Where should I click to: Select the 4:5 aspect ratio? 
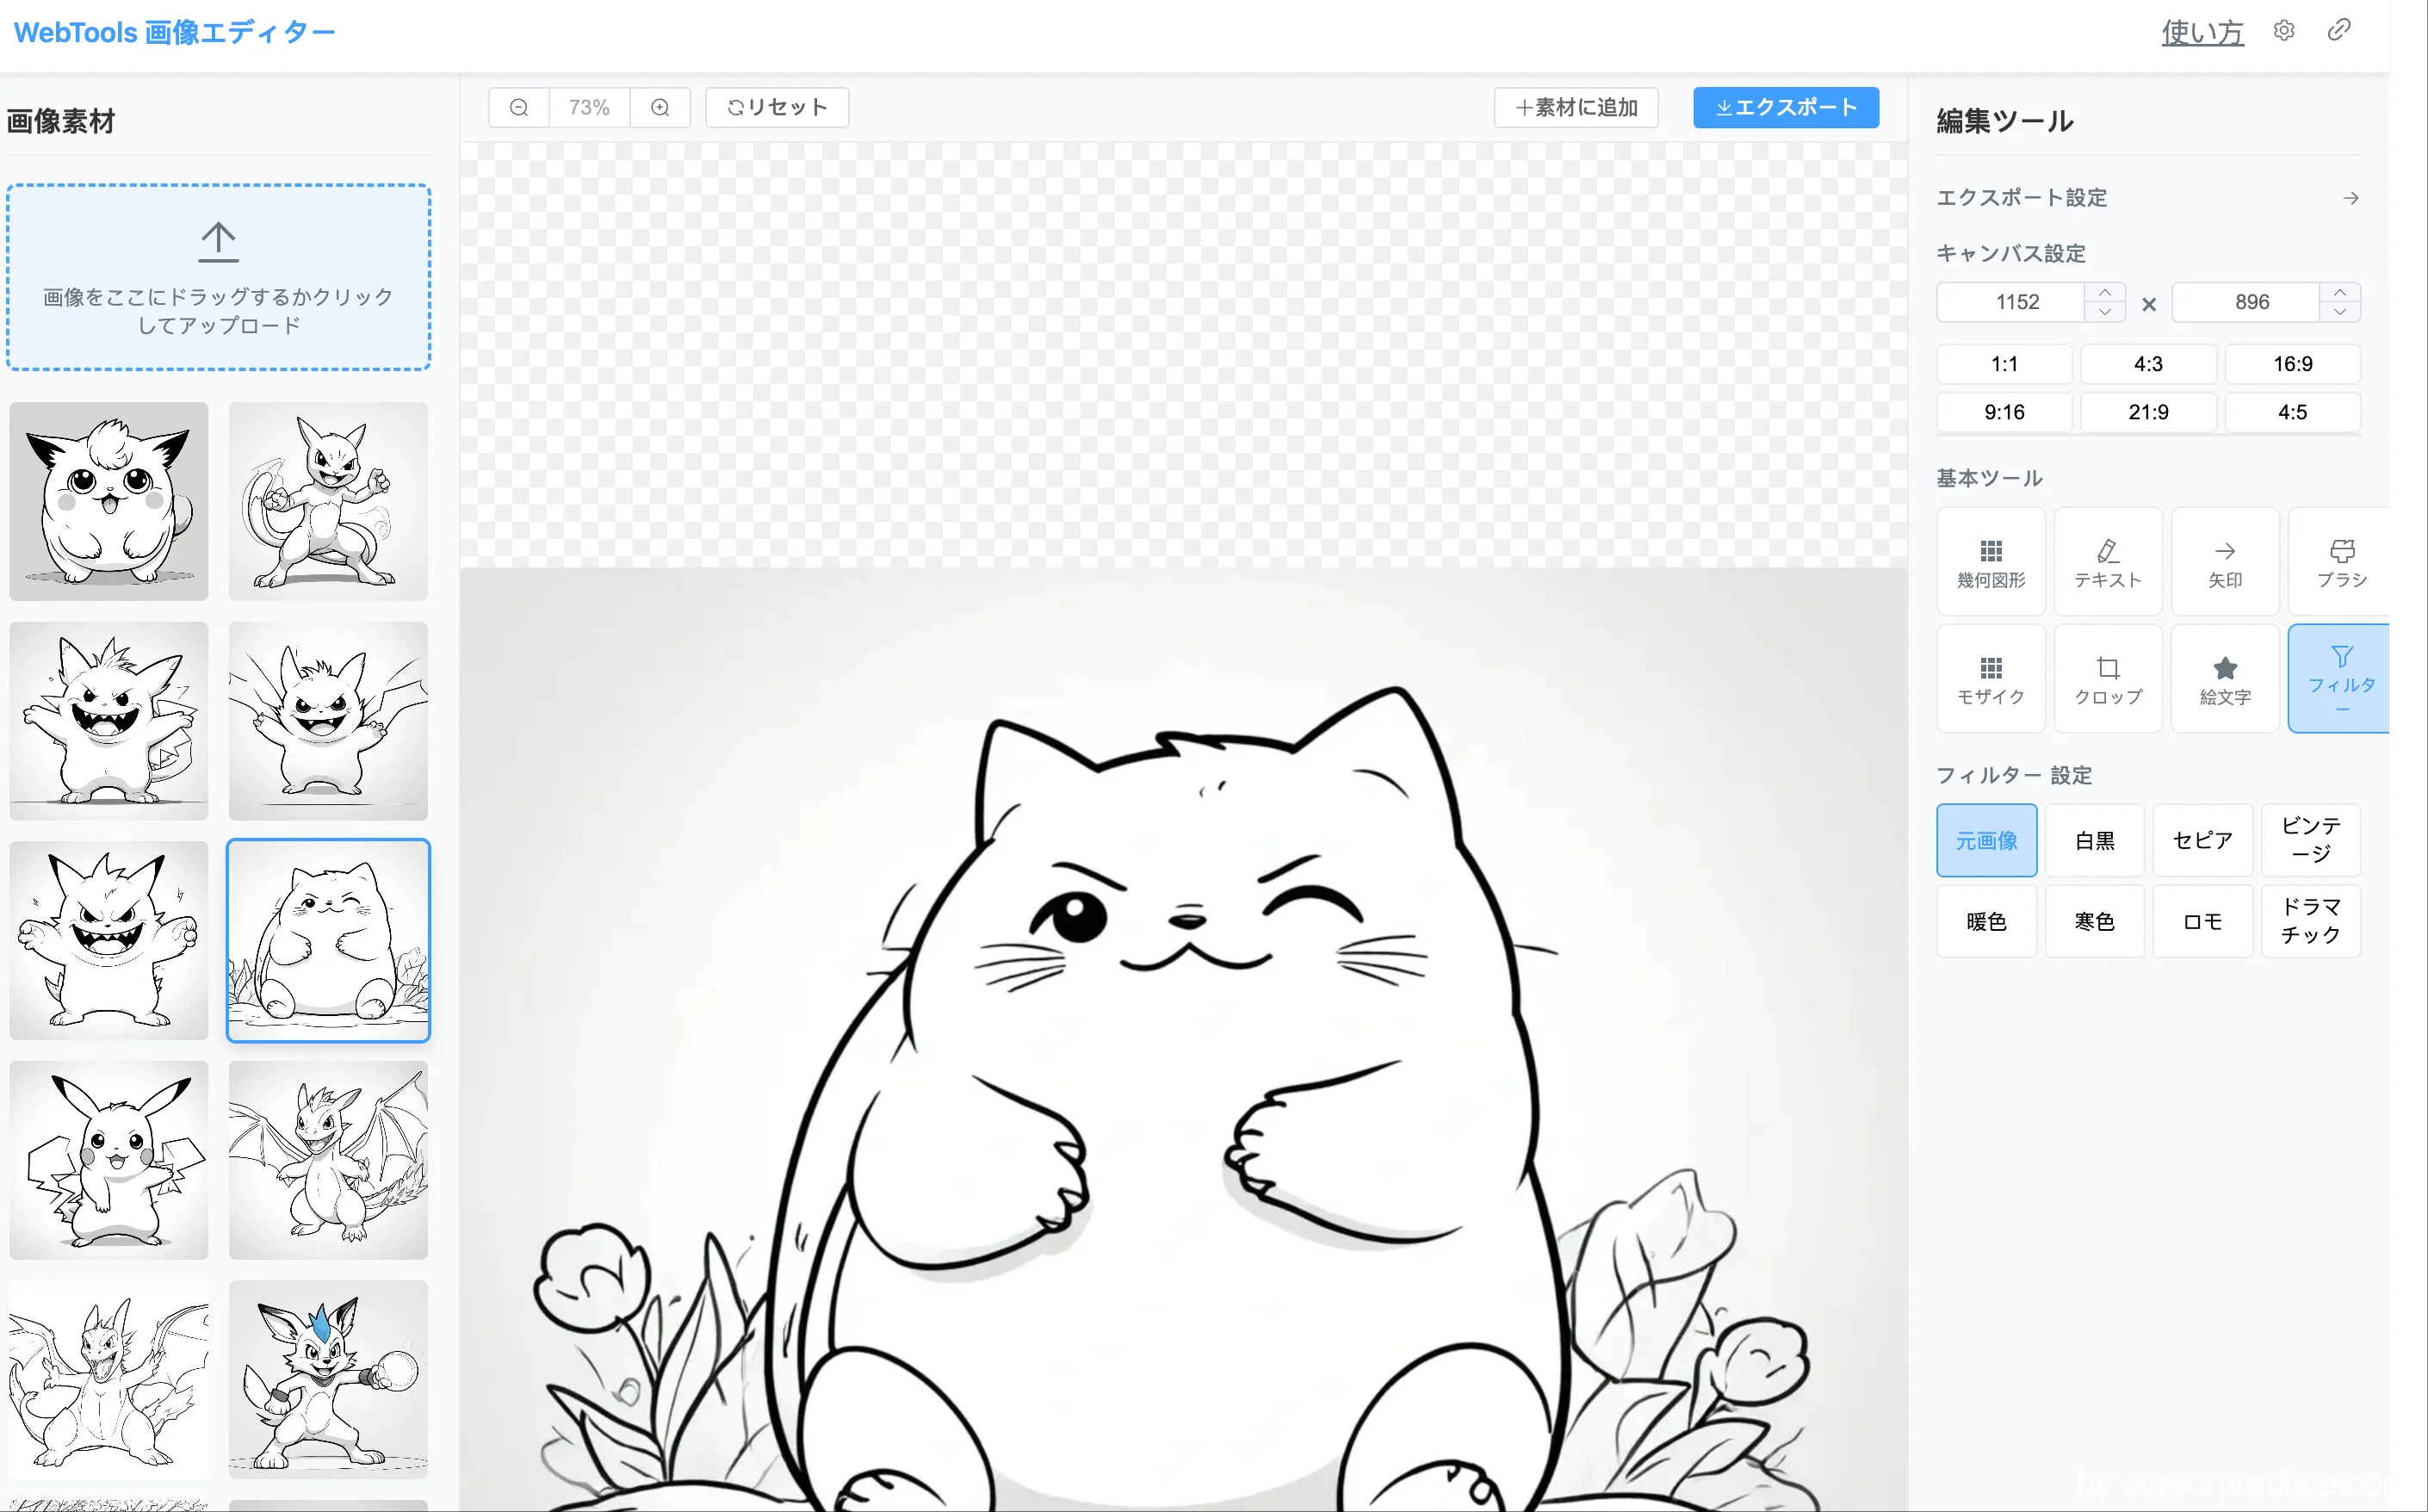coord(2293,412)
